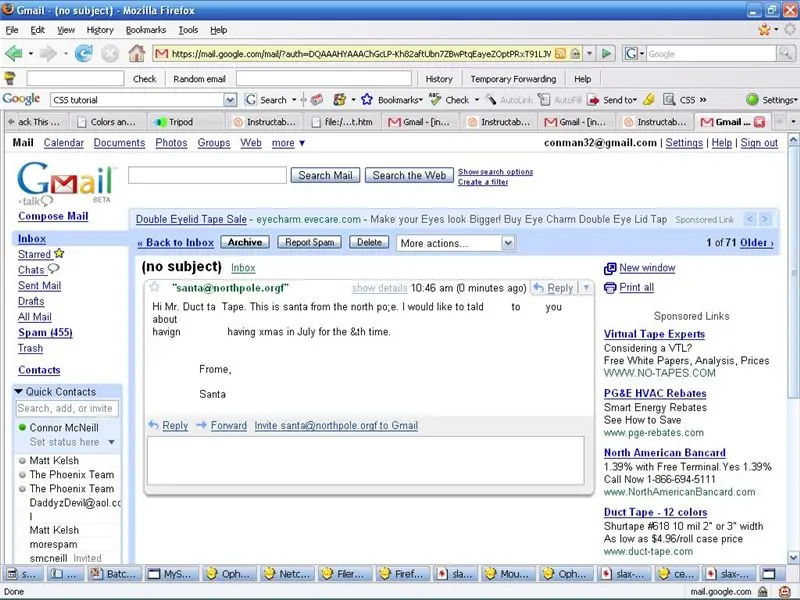Click the magnifier icon in Firefox search box
The height and width of the screenshot is (600, 800).
click(785, 54)
